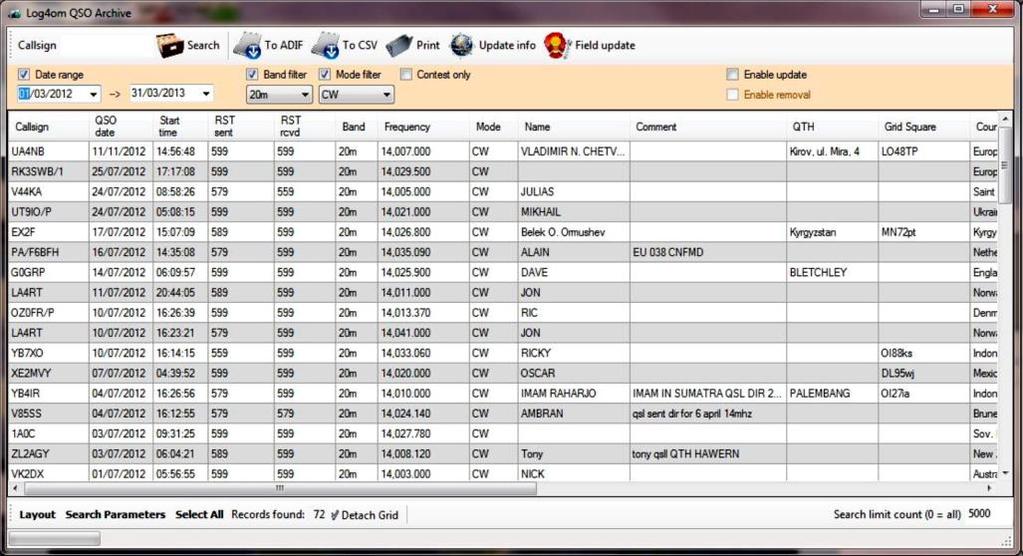
Task: Enable the Contest only checkbox
Action: [x=406, y=74]
